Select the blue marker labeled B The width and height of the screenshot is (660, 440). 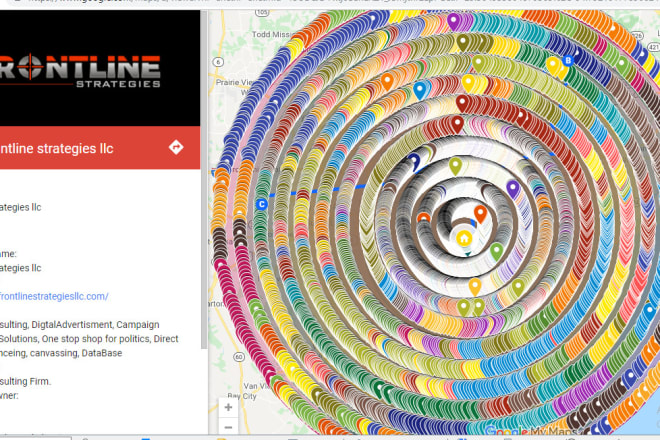coord(568,61)
